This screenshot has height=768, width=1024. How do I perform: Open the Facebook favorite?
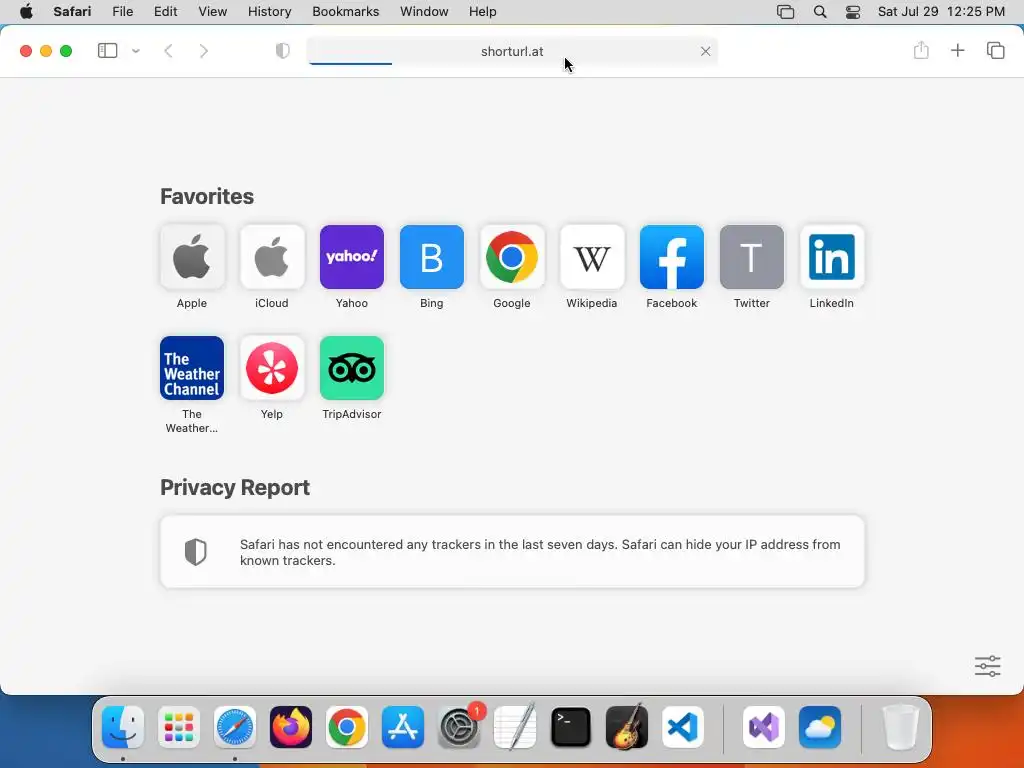coord(672,257)
